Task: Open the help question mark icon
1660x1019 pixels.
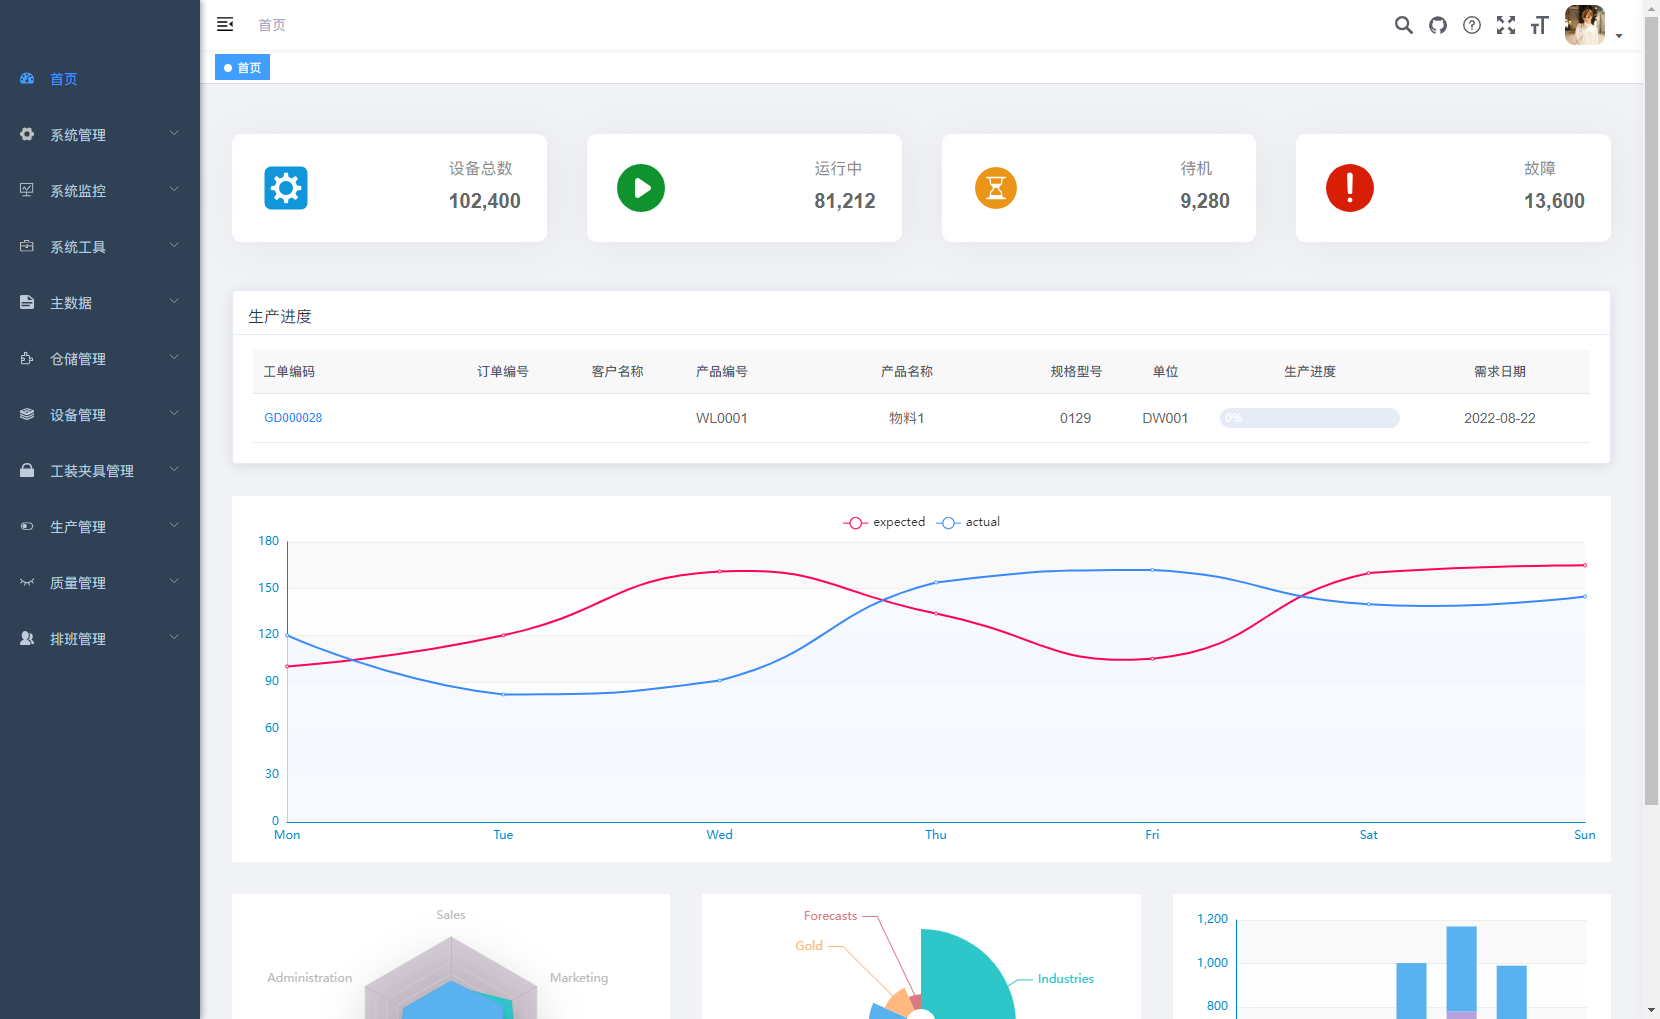Action: coord(1472,25)
